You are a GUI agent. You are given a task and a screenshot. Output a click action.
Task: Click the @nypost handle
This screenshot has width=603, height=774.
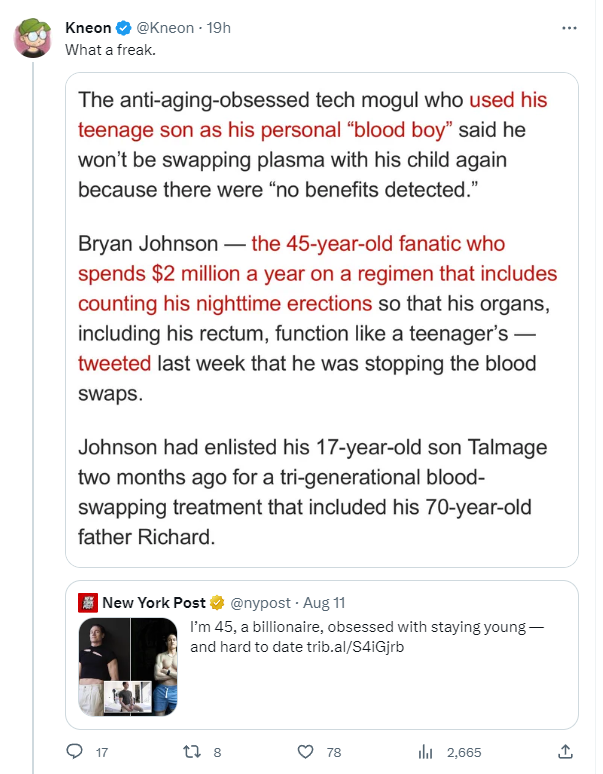[261, 602]
